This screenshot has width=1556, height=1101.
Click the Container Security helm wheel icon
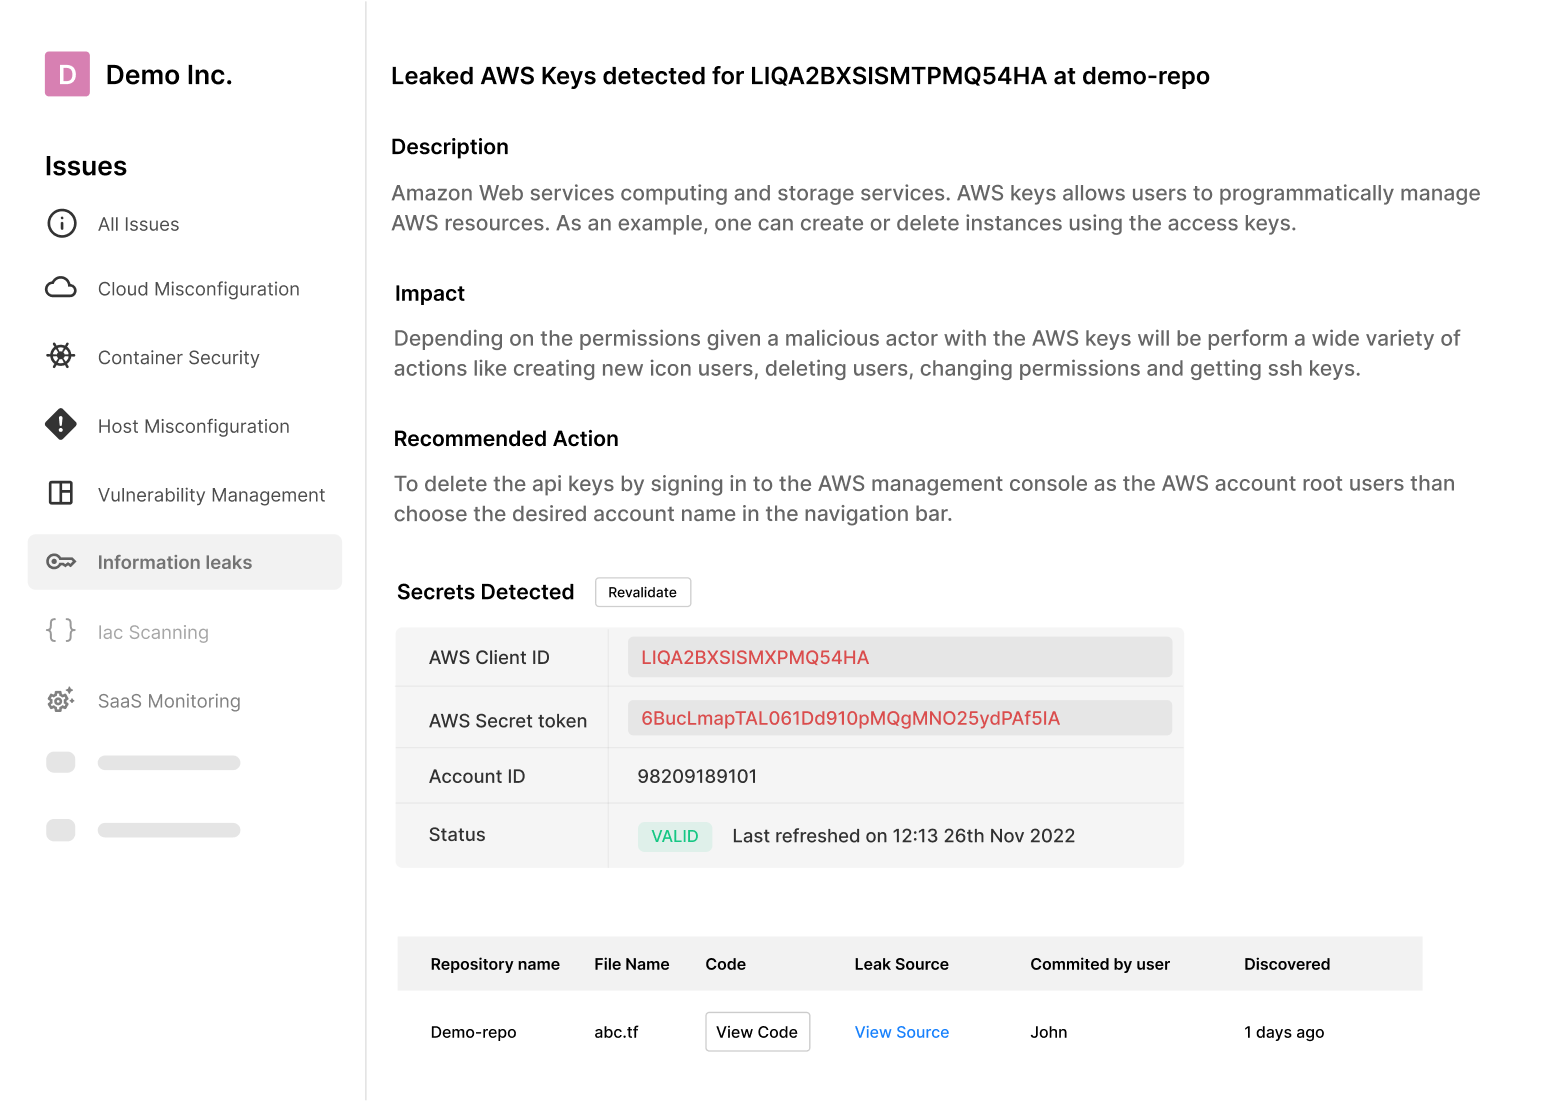pyautogui.click(x=61, y=356)
